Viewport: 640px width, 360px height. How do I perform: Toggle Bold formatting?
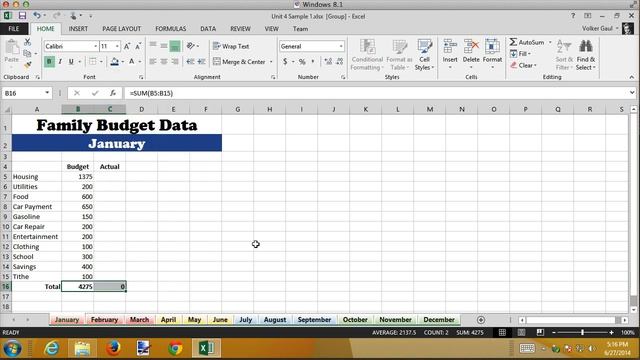tap(49, 62)
